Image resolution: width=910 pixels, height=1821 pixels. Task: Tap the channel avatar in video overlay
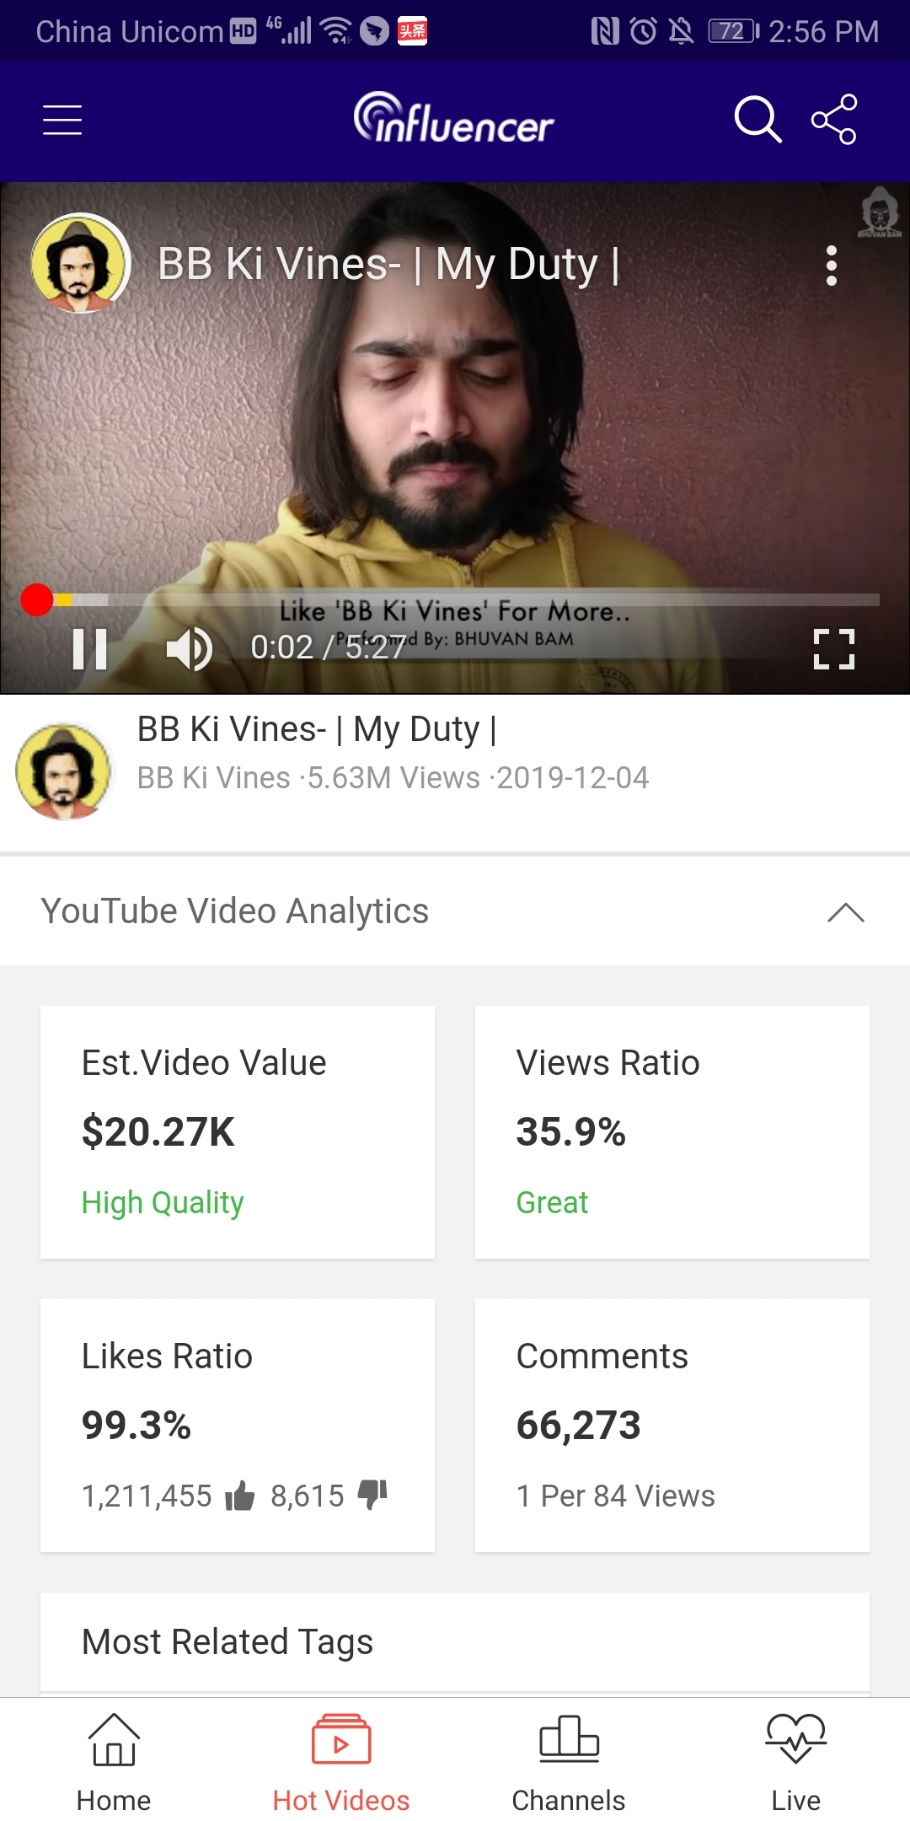coord(81,264)
